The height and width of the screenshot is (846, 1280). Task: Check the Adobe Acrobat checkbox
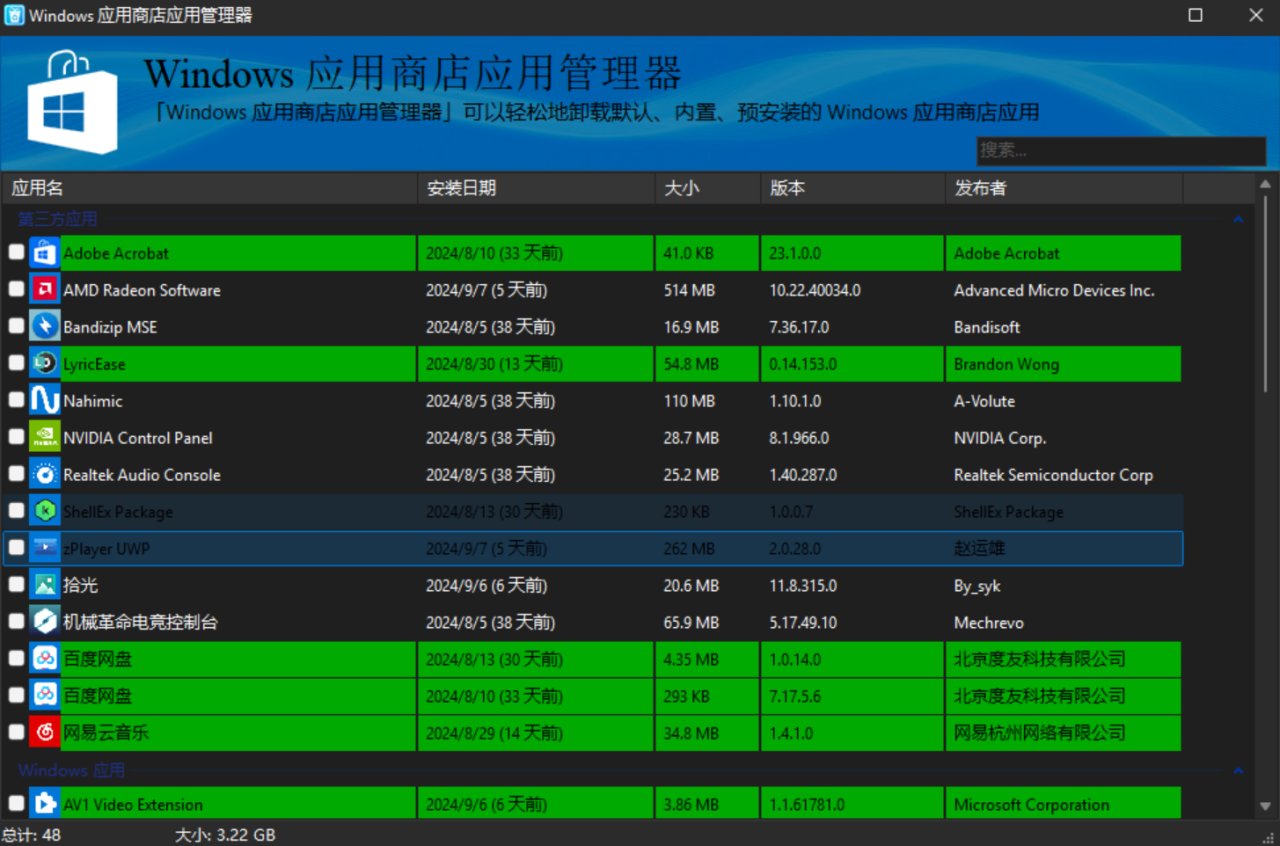point(16,253)
